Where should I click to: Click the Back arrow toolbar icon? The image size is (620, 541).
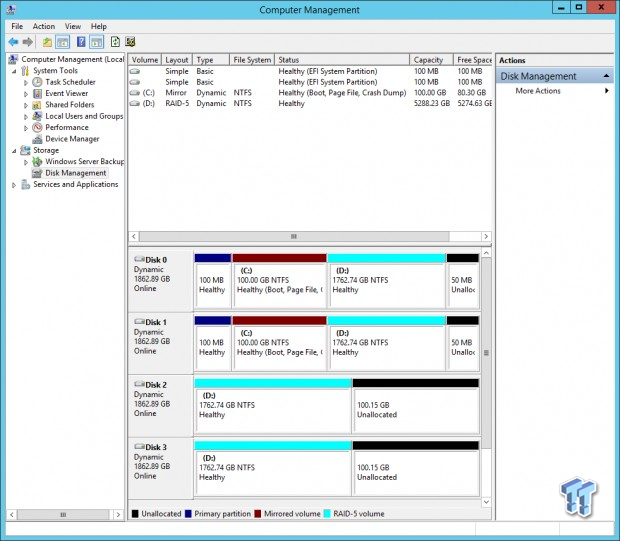click(x=13, y=42)
